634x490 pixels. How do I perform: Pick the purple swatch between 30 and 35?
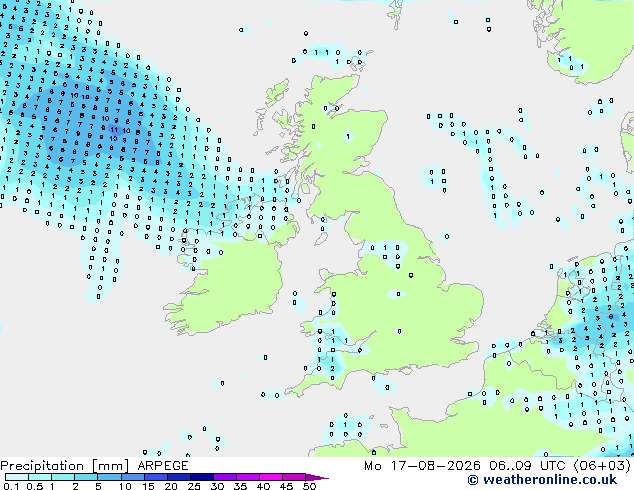pos(225,477)
